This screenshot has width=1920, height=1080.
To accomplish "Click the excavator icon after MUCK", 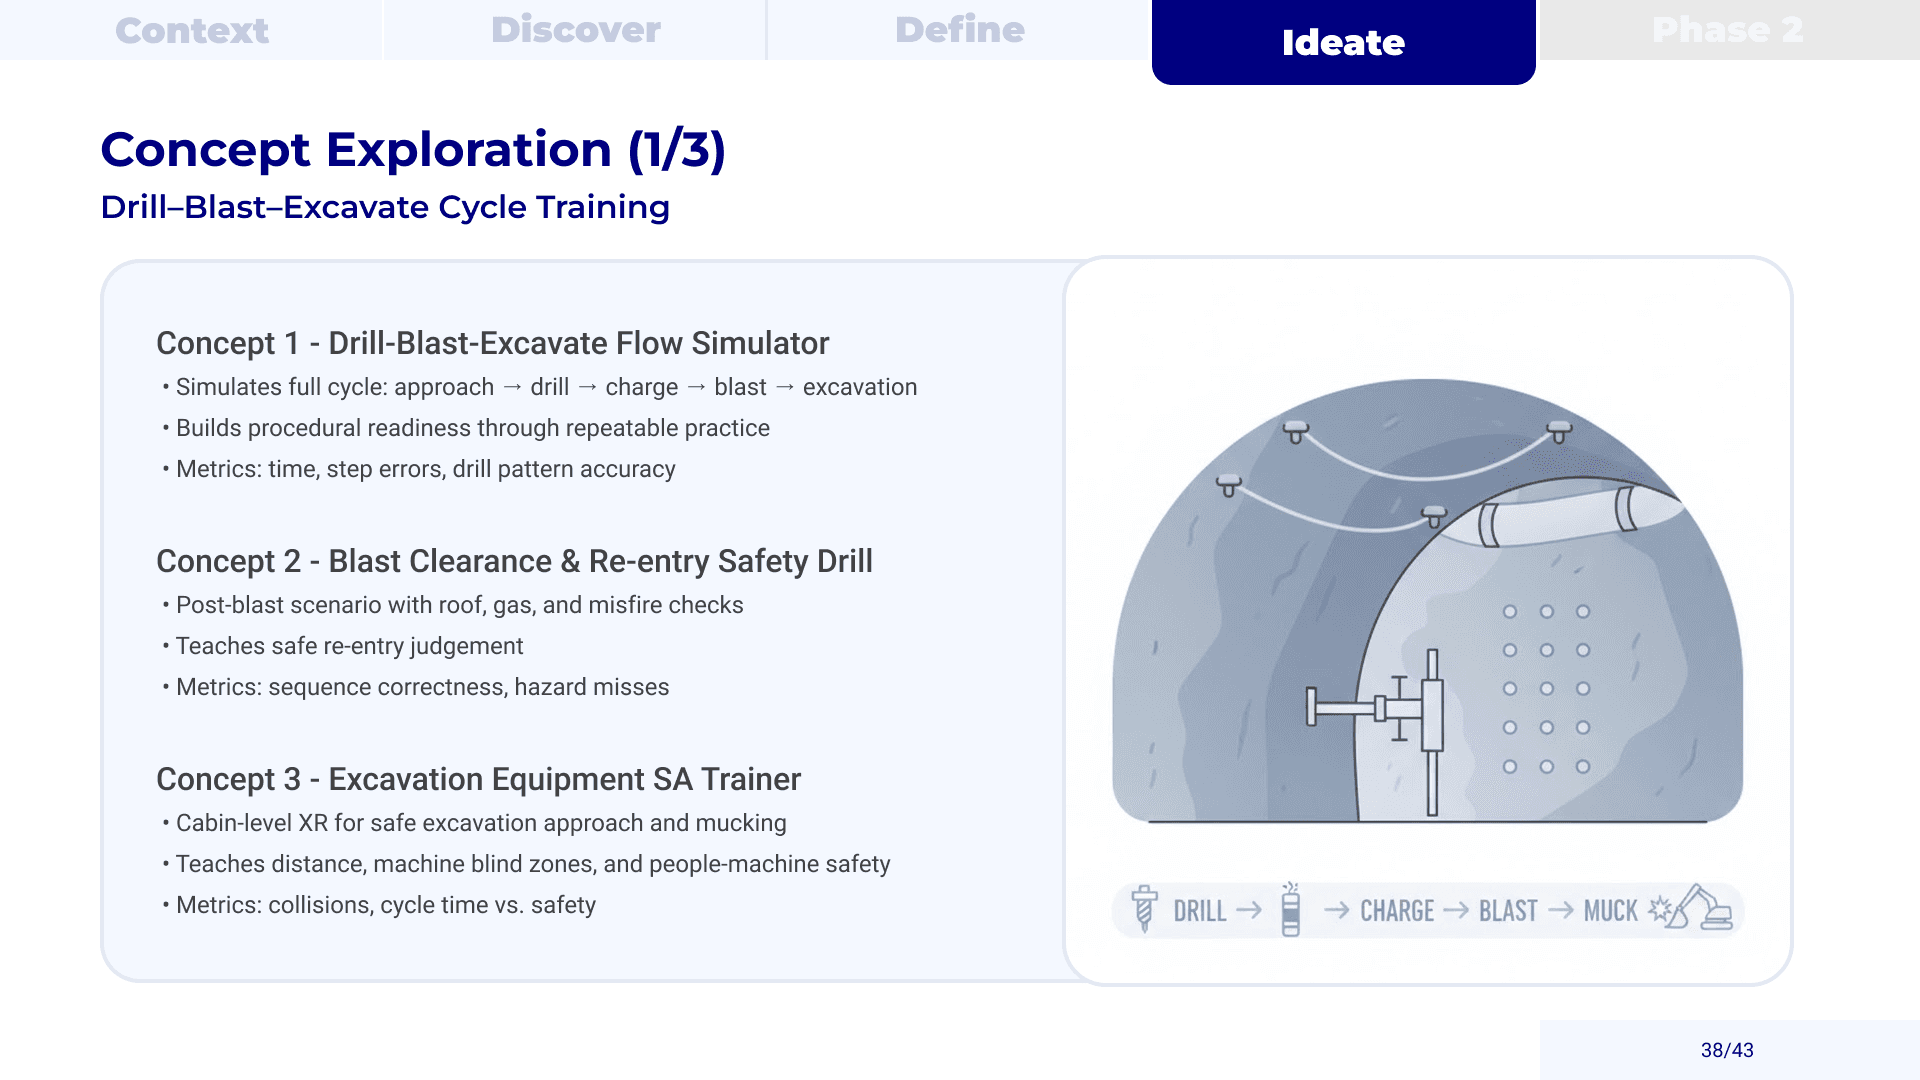I will click(x=1703, y=907).
